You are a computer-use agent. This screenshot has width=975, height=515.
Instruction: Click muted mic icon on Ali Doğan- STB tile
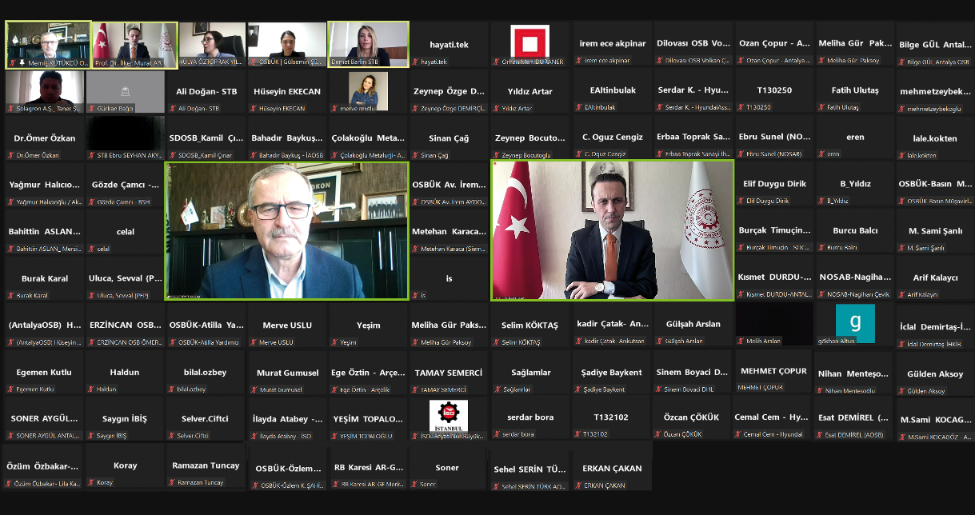pos(172,108)
